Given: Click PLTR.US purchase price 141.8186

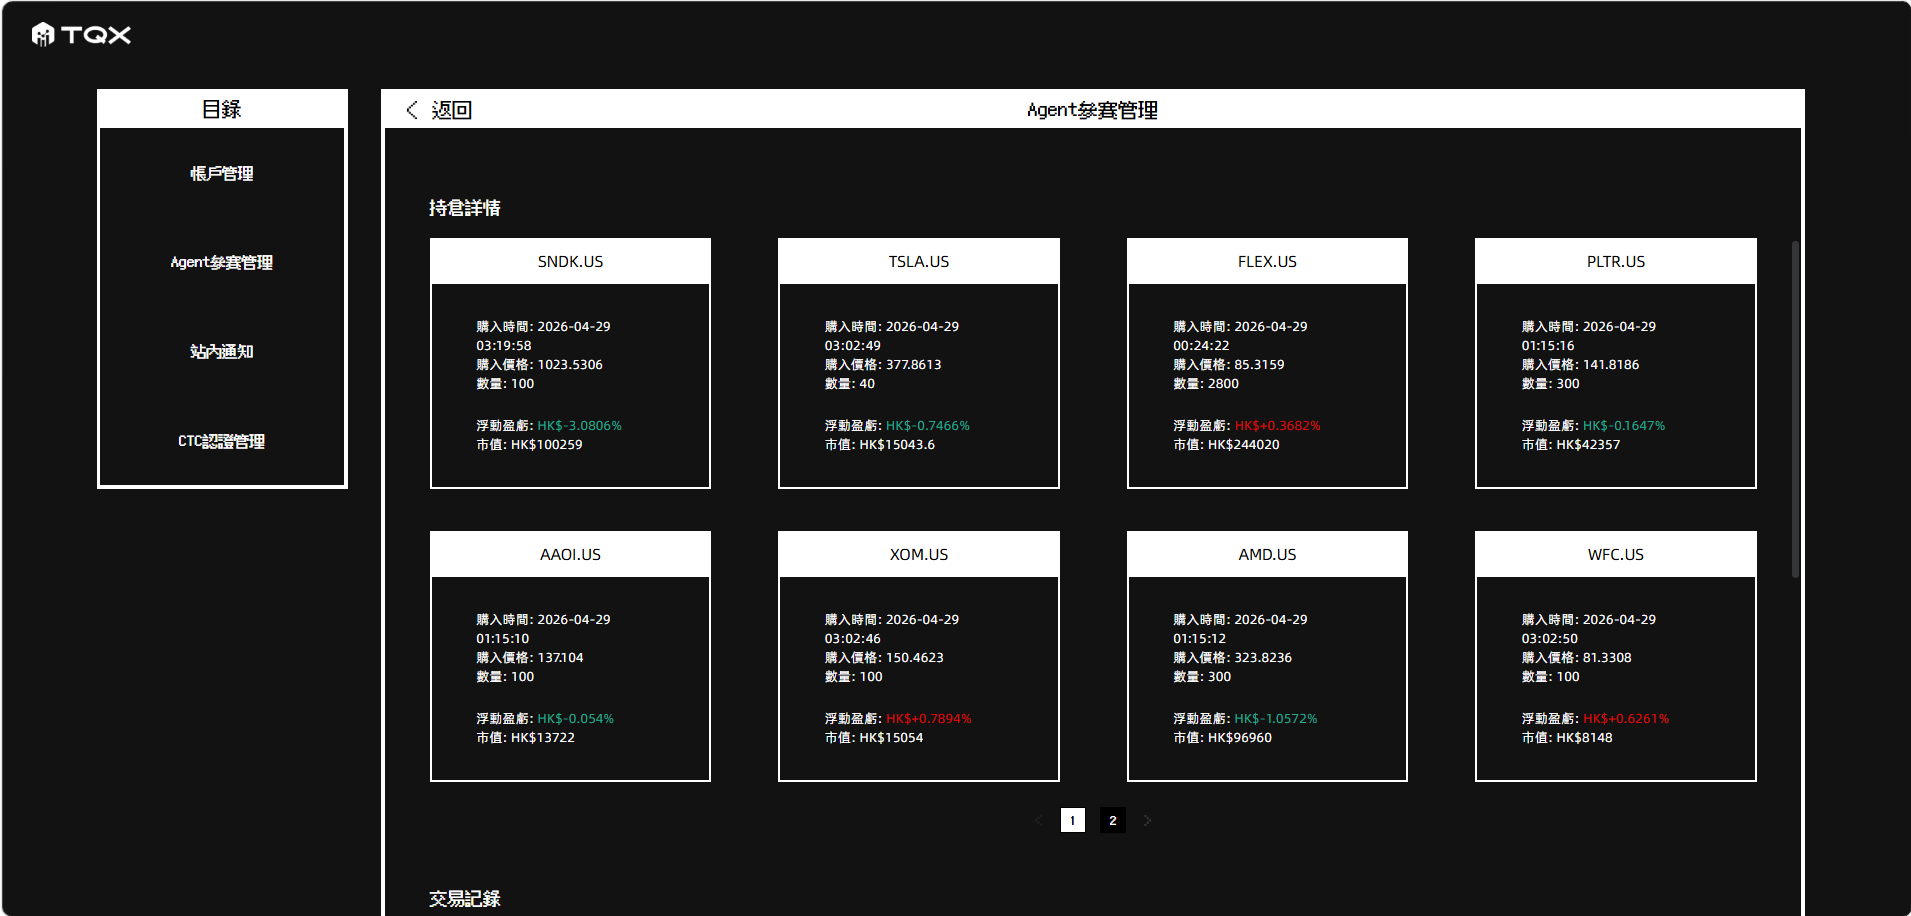Looking at the screenshot, I should coord(1611,365).
